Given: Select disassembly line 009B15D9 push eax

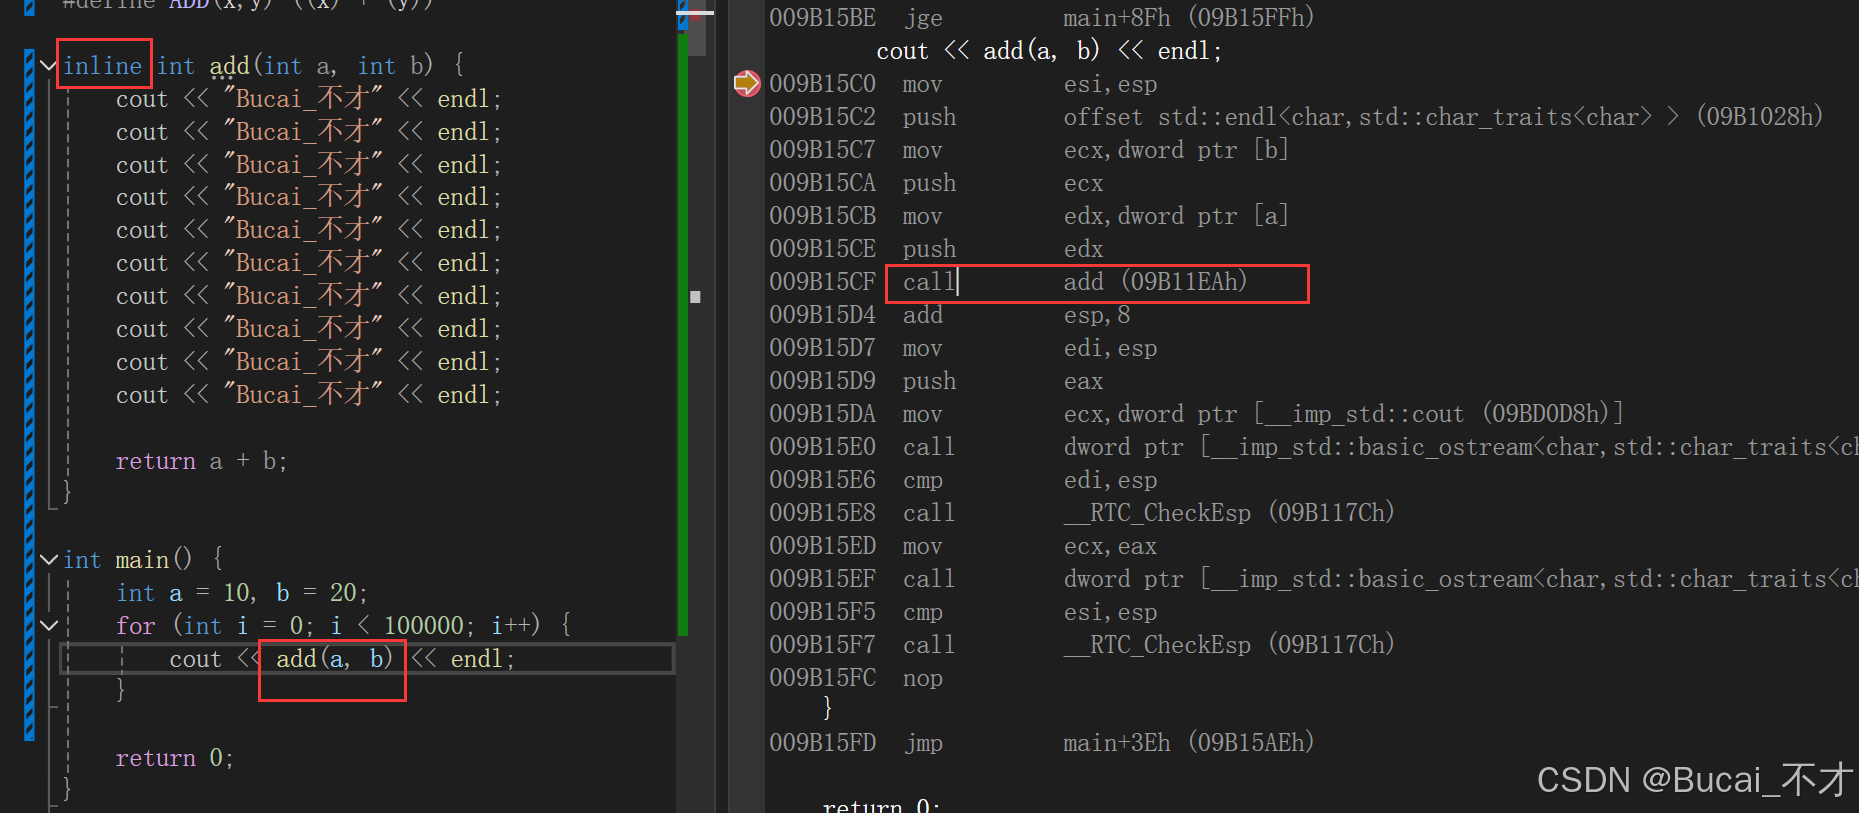Looking at the screenshot, I should [935, 381].
